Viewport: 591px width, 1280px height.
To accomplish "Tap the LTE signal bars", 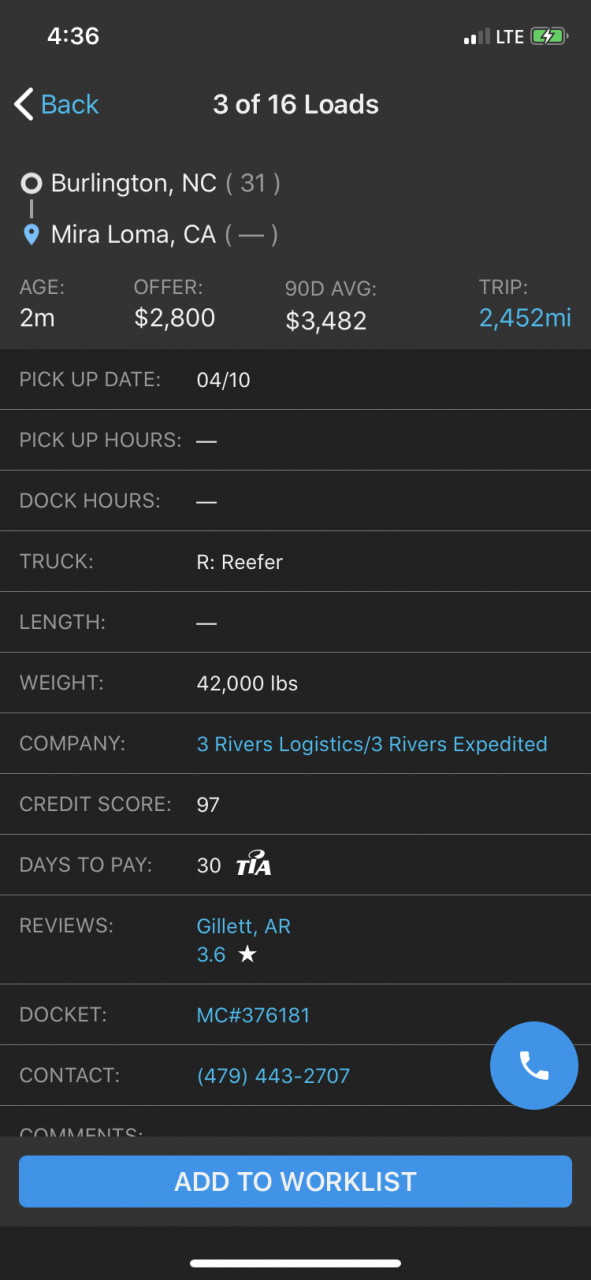I will click(476, 37).
